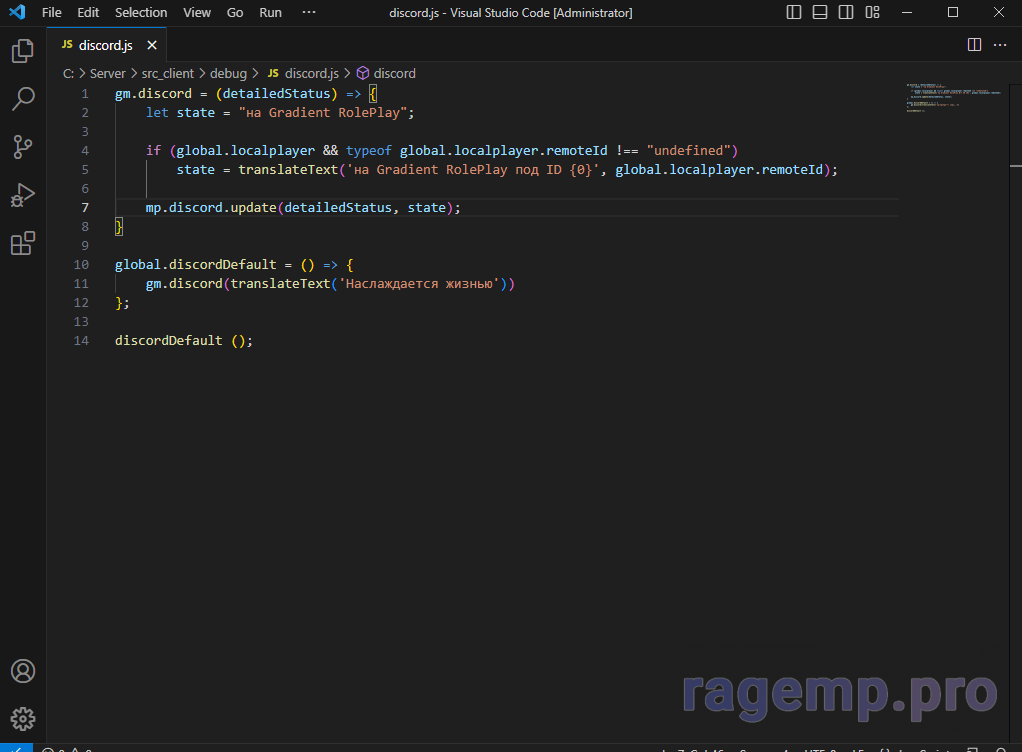Click the window title text discord.js - Visual Studio Code
The width and height of the screenshot is (1022, 752).
(x=510, y=12)
